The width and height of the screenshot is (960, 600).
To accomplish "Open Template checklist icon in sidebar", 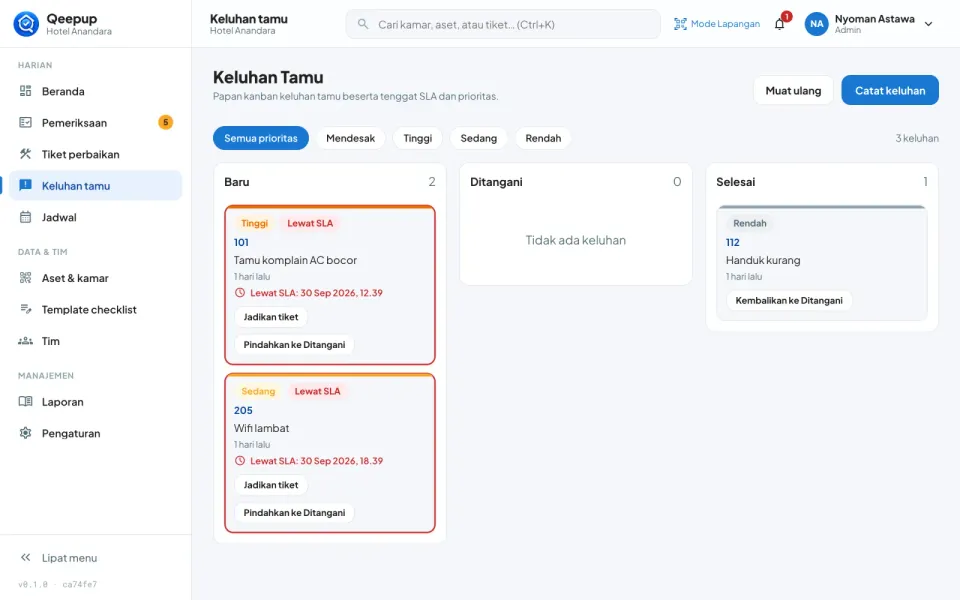I will (x=25, y=309).
